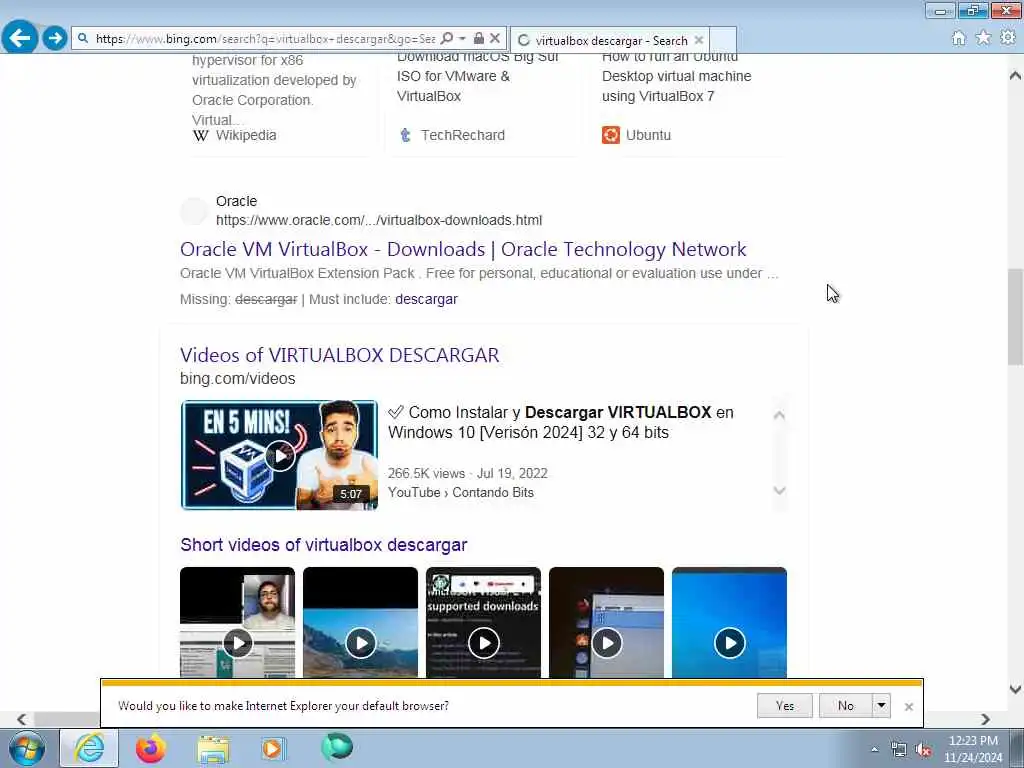The width and height of the screenshot is (1024, 768).
Task: Open Favorites star icon
Action: pos(983,39)
